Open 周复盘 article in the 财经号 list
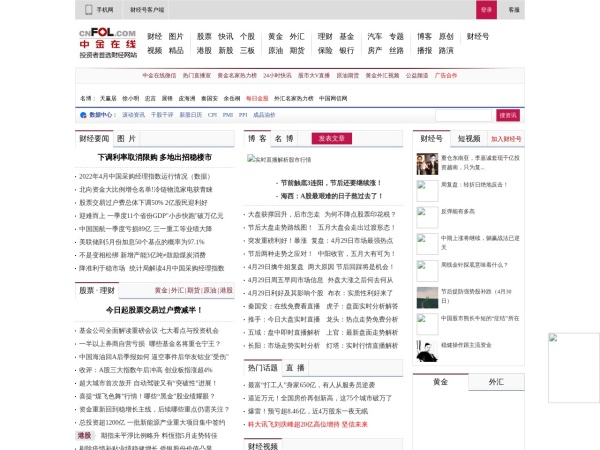600x450 pixels. click(x=474, y=184)
